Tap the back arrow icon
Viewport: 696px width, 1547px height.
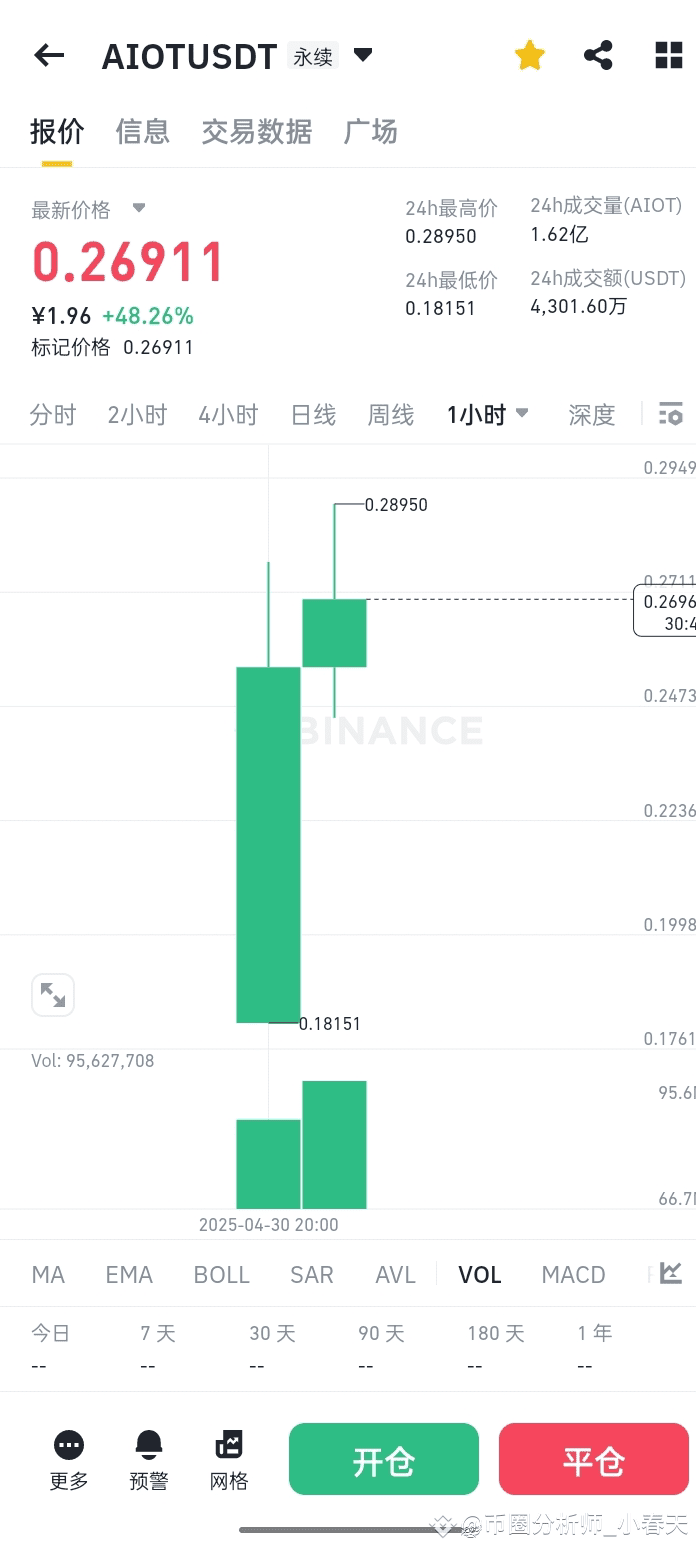point(49,56)
